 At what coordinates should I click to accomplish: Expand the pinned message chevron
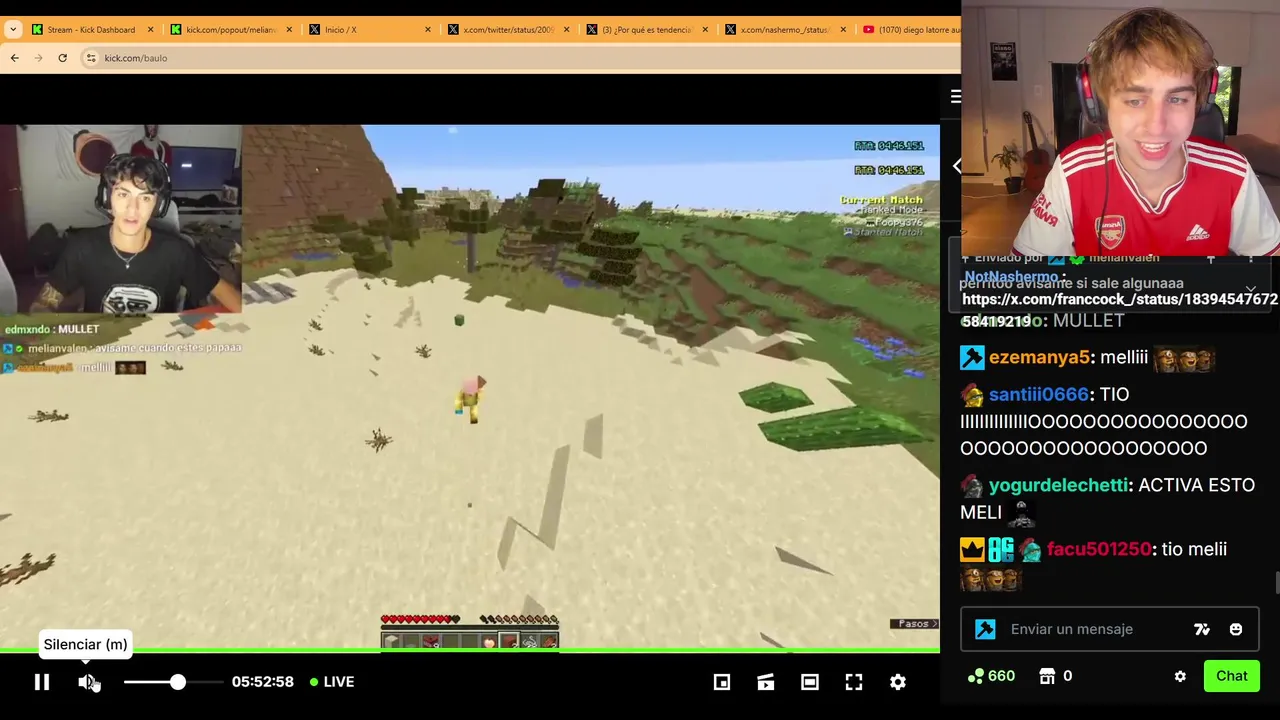tap(1251, 289)
